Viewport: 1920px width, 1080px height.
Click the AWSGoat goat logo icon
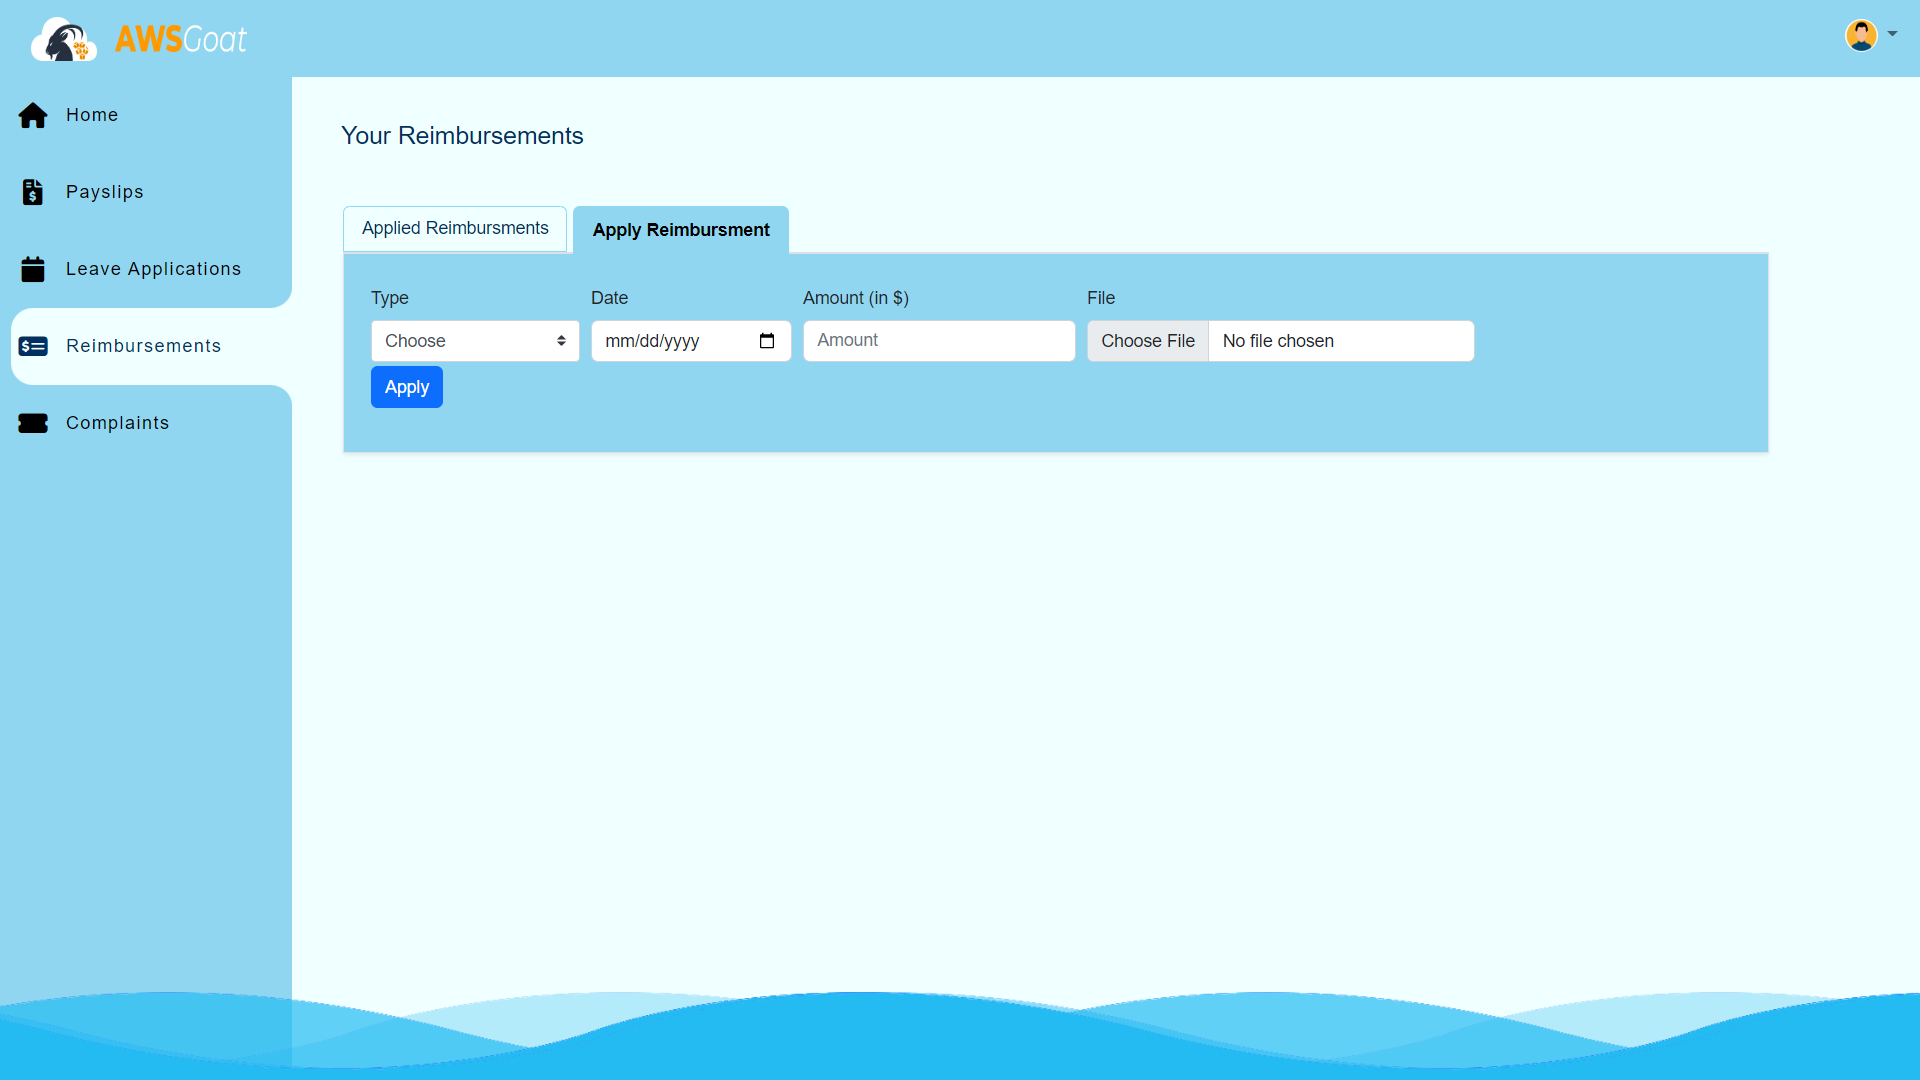(63, 40)
